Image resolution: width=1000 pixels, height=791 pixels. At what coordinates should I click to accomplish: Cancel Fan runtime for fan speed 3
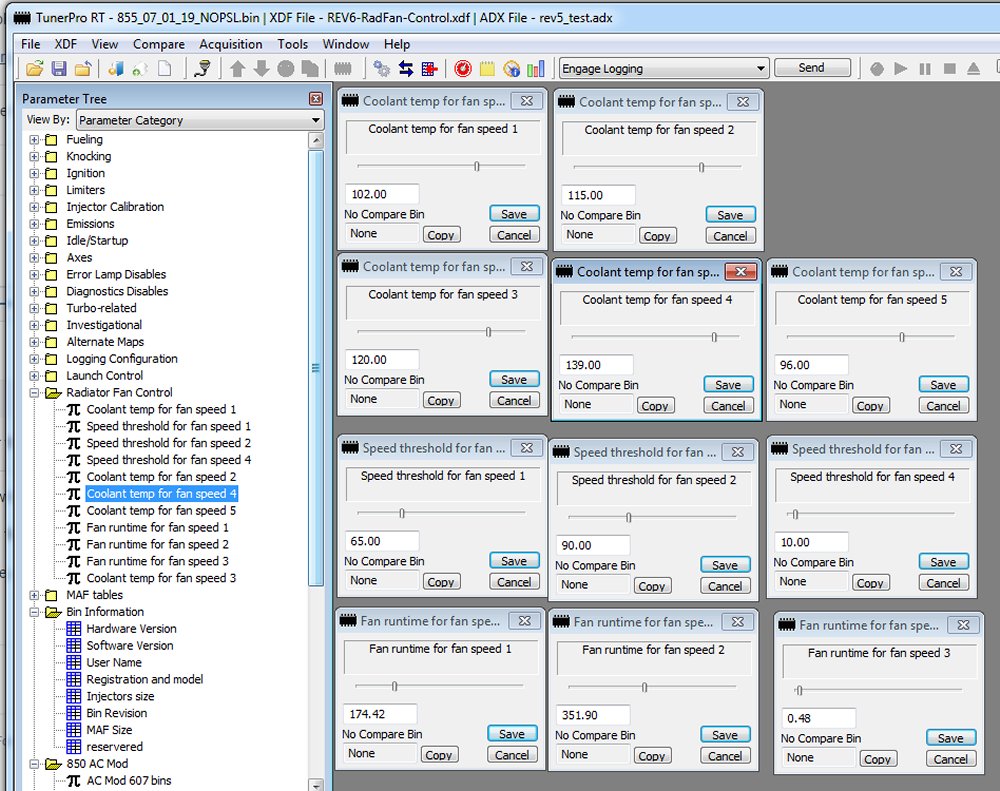pyautogui.click(x=950, y=759)
